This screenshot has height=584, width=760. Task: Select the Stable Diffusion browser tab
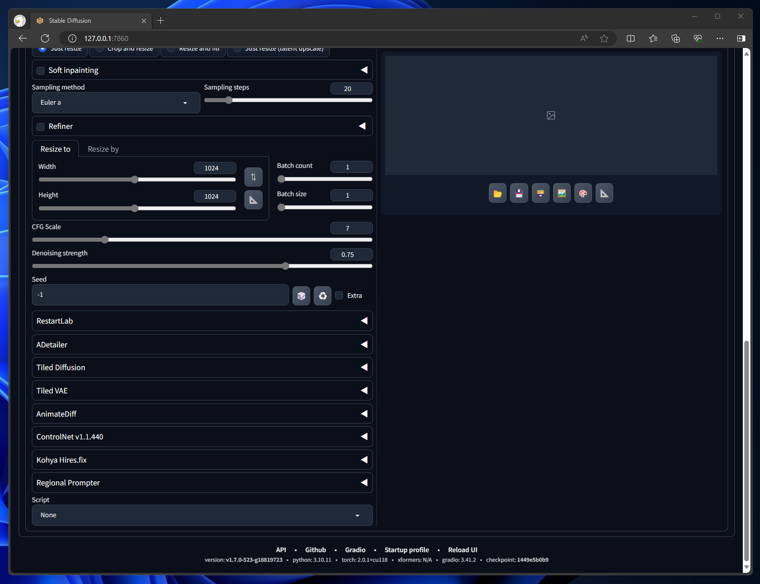pyautogui.click(x=91, y=21)
